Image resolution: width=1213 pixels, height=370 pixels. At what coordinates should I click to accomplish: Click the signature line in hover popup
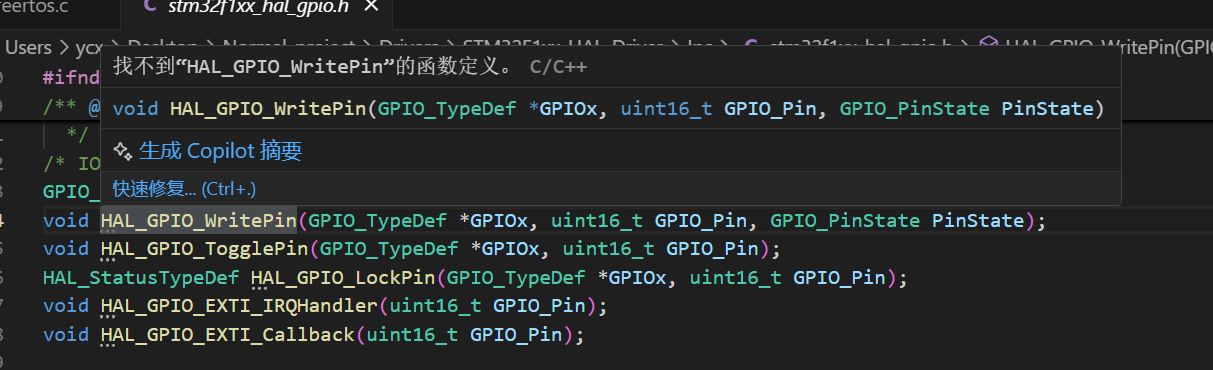[x=608, y=108]
